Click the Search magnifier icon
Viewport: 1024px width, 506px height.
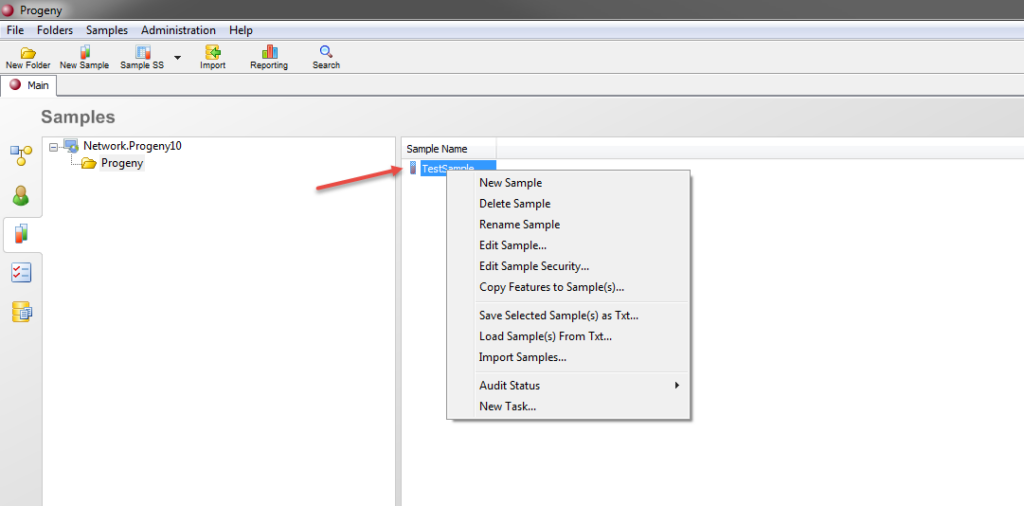(x=326, y=52)
